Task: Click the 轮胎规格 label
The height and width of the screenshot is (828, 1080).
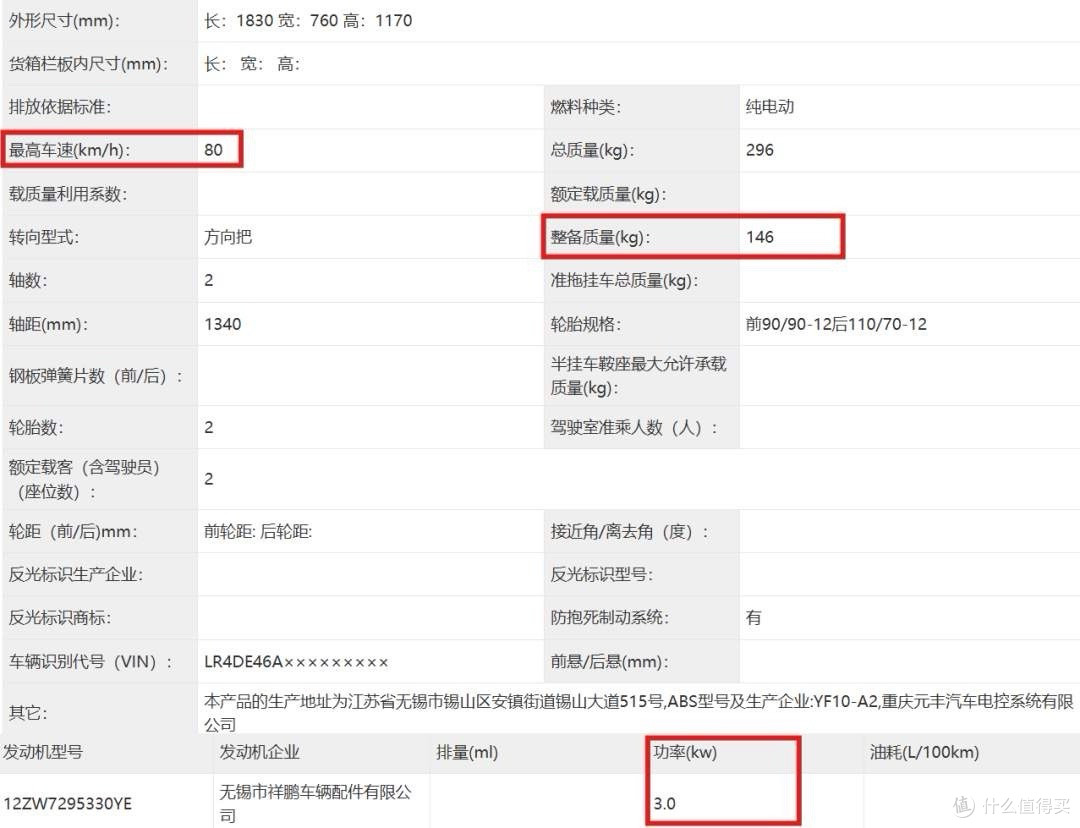Action: click(585, 324)
